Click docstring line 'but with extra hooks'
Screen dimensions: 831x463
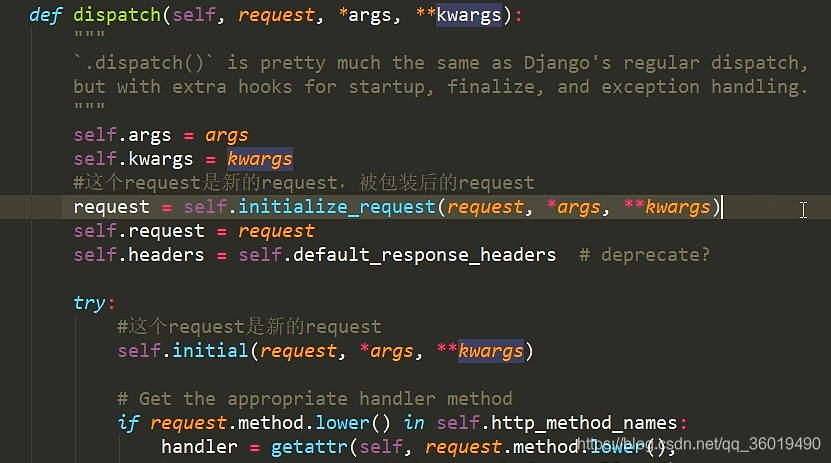440,86
